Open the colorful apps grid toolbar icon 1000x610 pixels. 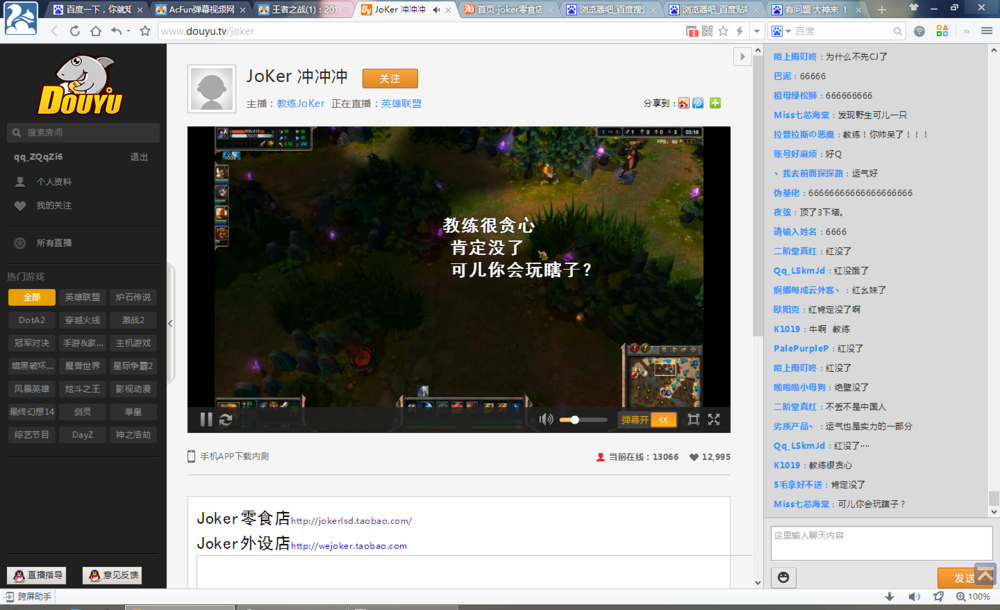click(x=942, y=31)
